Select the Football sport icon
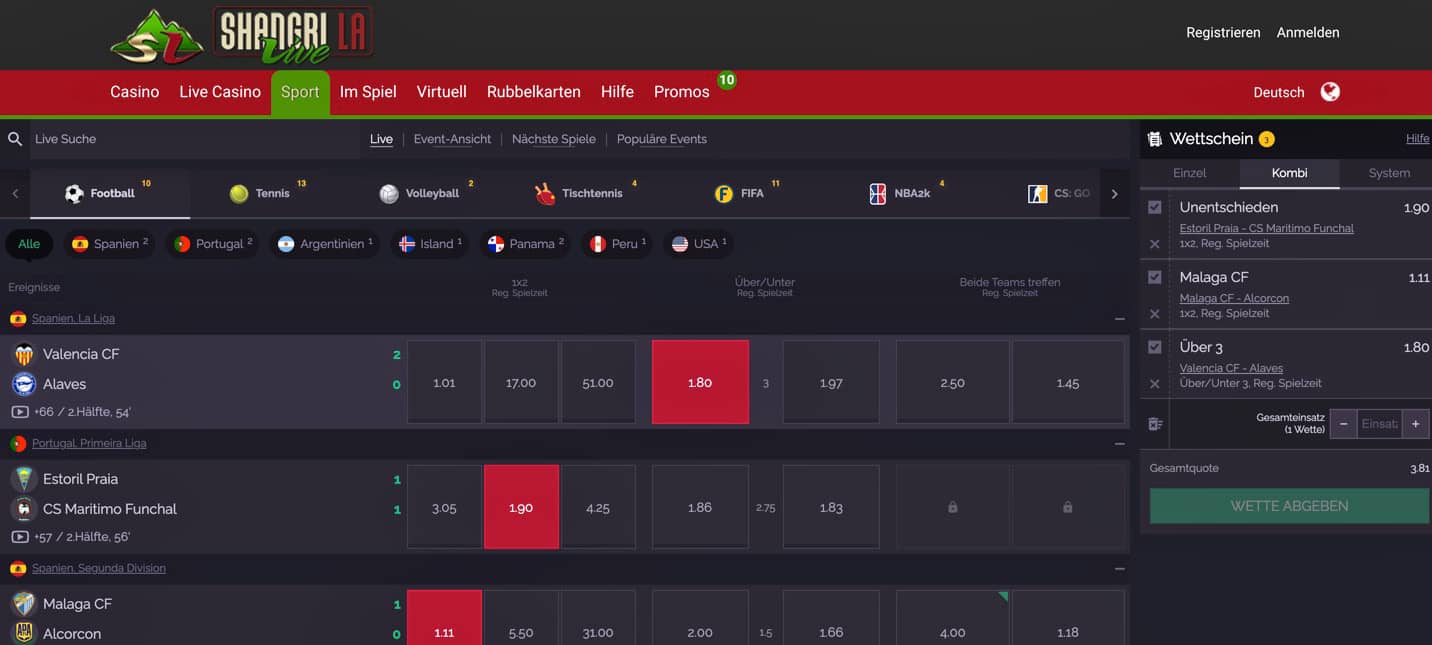The width and height of the screenshot is (1432, 645). point(74,194)
